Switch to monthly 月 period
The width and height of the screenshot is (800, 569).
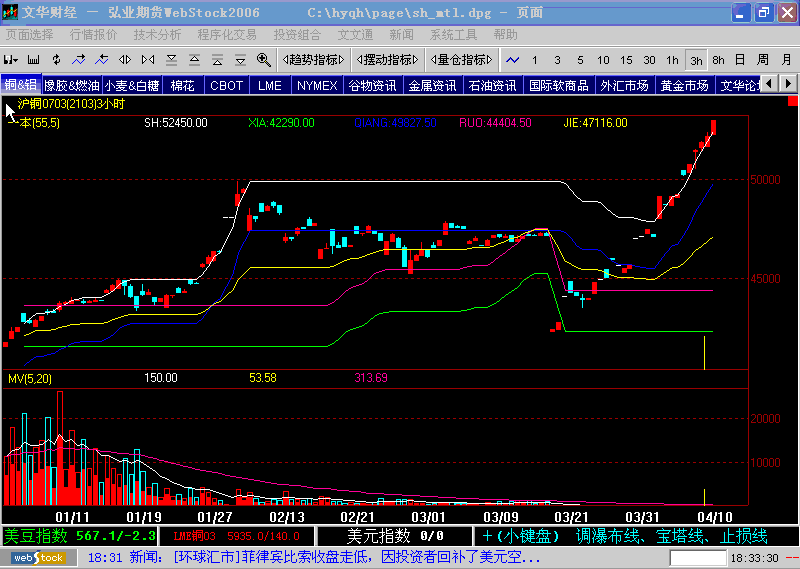(x=786, y=60)
